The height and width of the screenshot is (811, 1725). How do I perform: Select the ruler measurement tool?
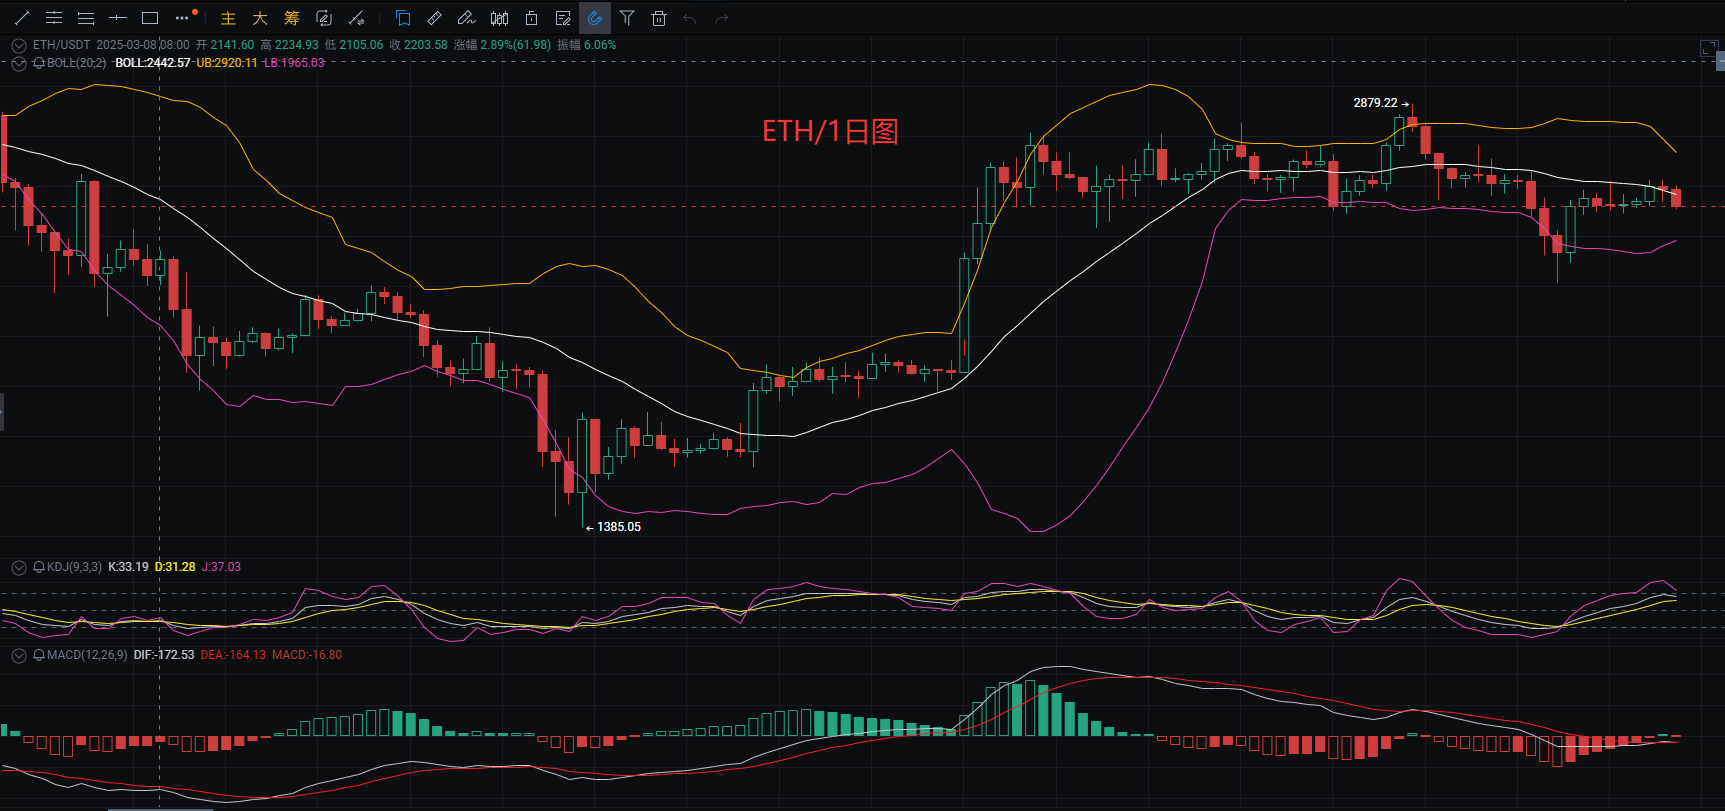tap(435, 18)
